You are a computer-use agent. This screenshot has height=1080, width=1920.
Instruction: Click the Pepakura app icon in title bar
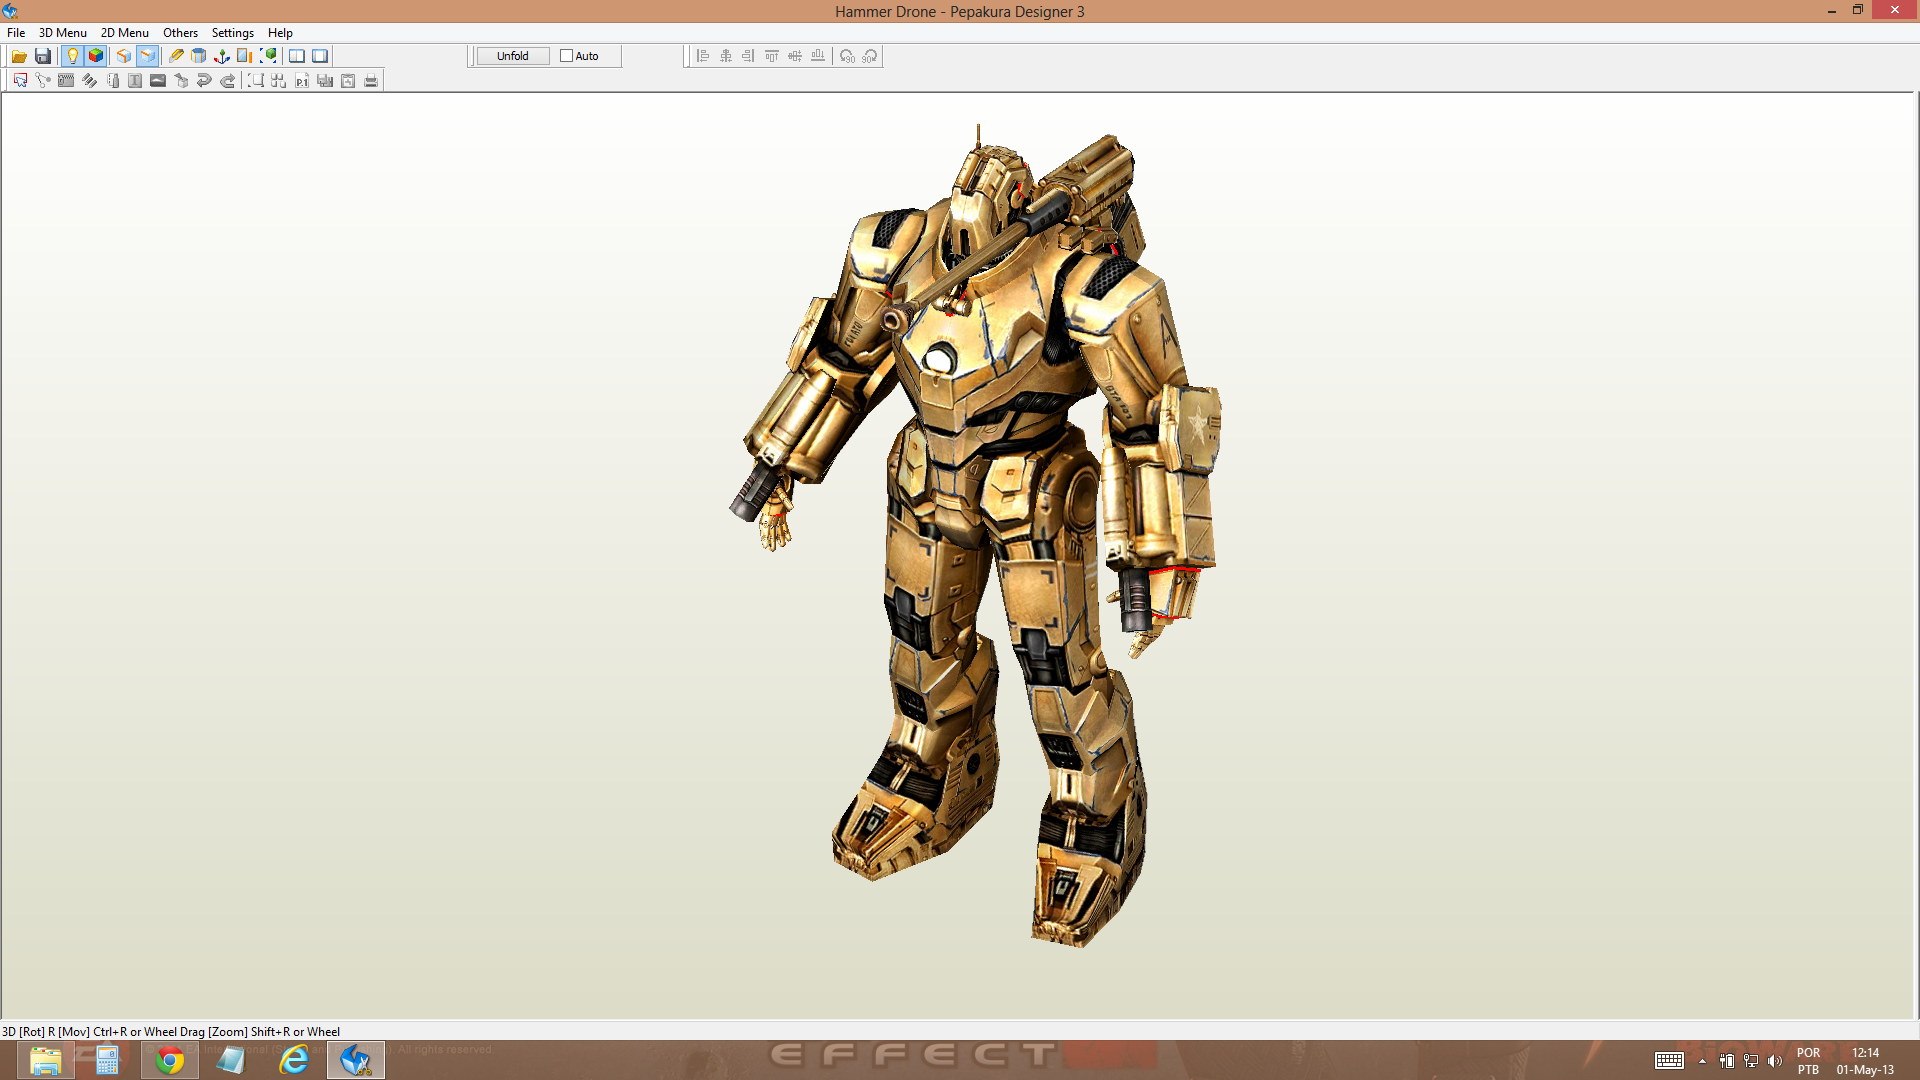point(10,11)
